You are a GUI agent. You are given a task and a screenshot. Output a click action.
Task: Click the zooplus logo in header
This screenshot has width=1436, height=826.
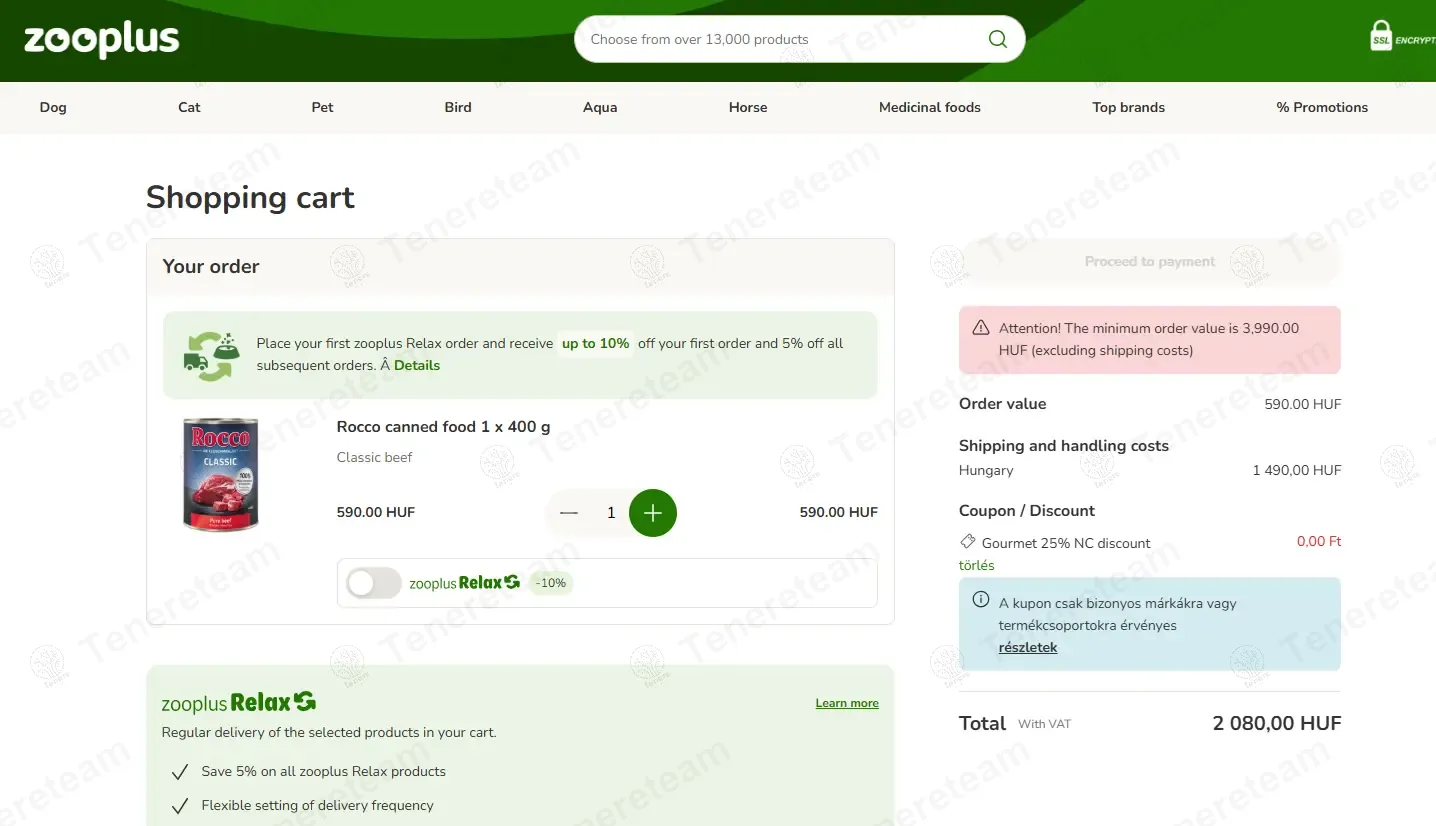pyautogui.click(x=101, y=40)
